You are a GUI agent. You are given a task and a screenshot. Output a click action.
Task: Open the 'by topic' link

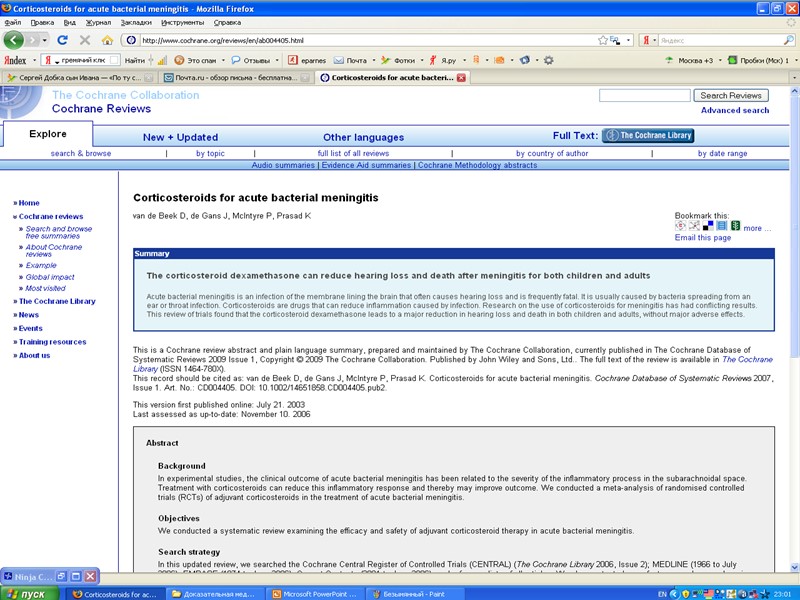210,153
